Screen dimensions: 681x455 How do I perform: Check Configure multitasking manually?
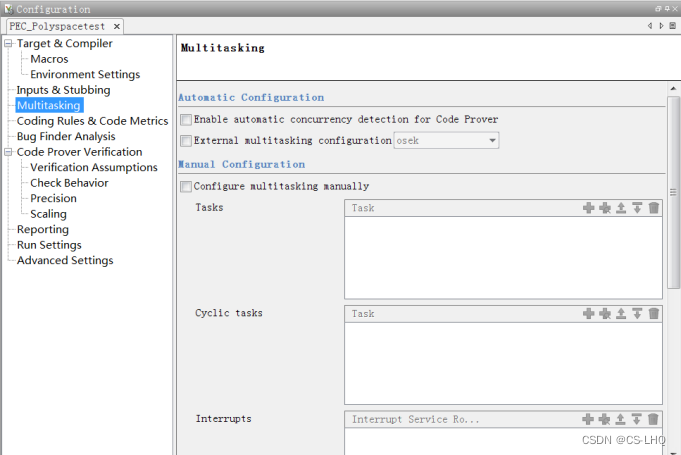(x=186, y=186)
